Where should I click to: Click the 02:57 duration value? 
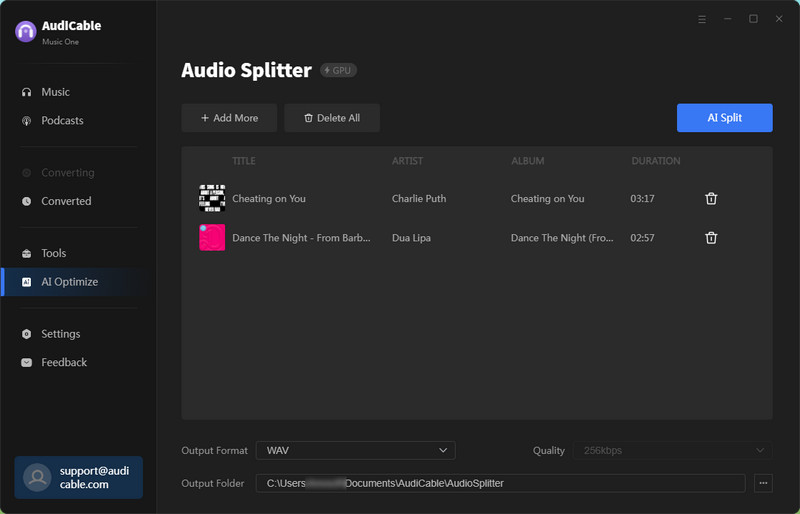coord(642,238)
